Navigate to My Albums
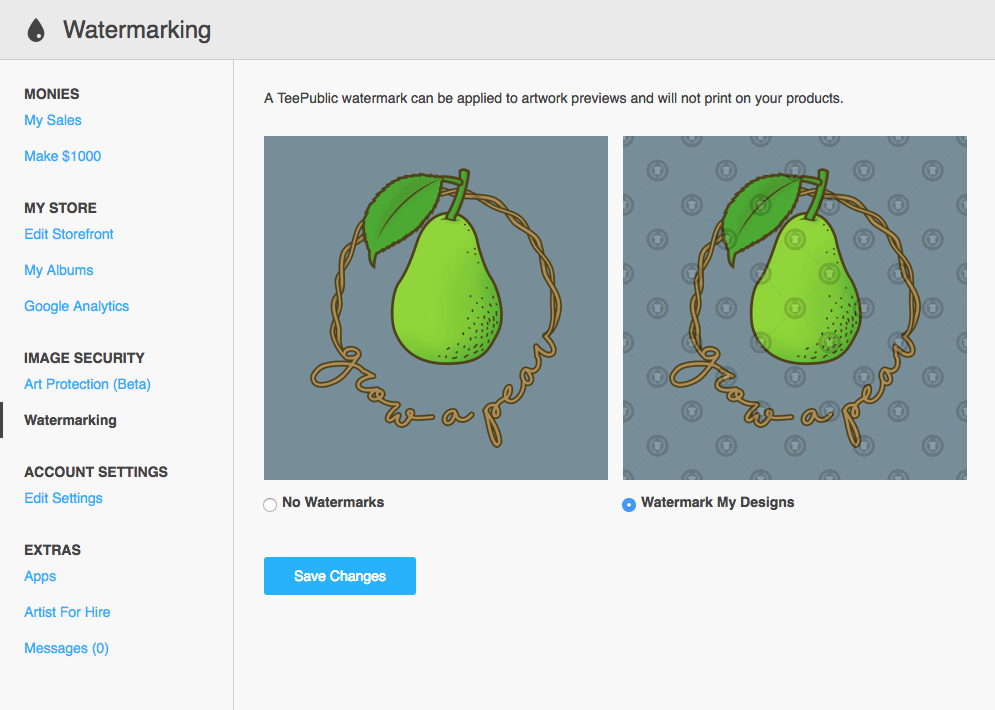The image size is (995, 710). pyautogui.click(x=59, y=270)
